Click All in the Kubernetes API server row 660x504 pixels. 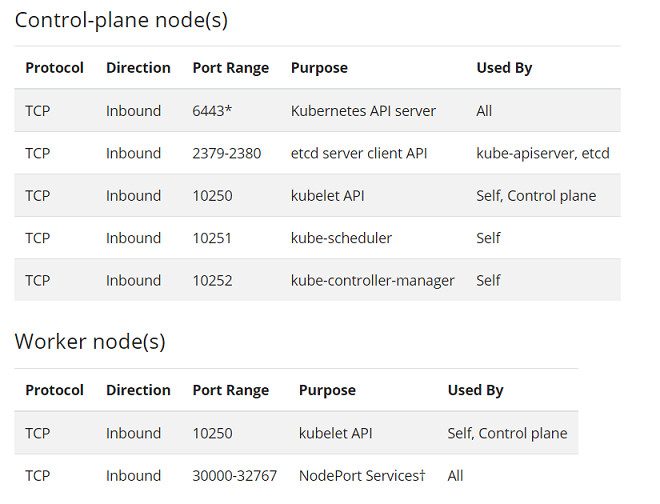[484, 111]
